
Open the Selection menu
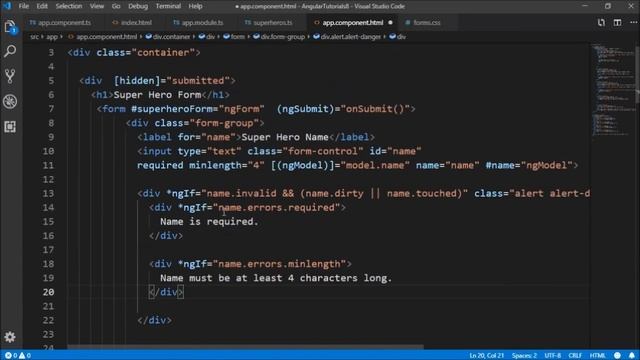[x=69, y=6]
